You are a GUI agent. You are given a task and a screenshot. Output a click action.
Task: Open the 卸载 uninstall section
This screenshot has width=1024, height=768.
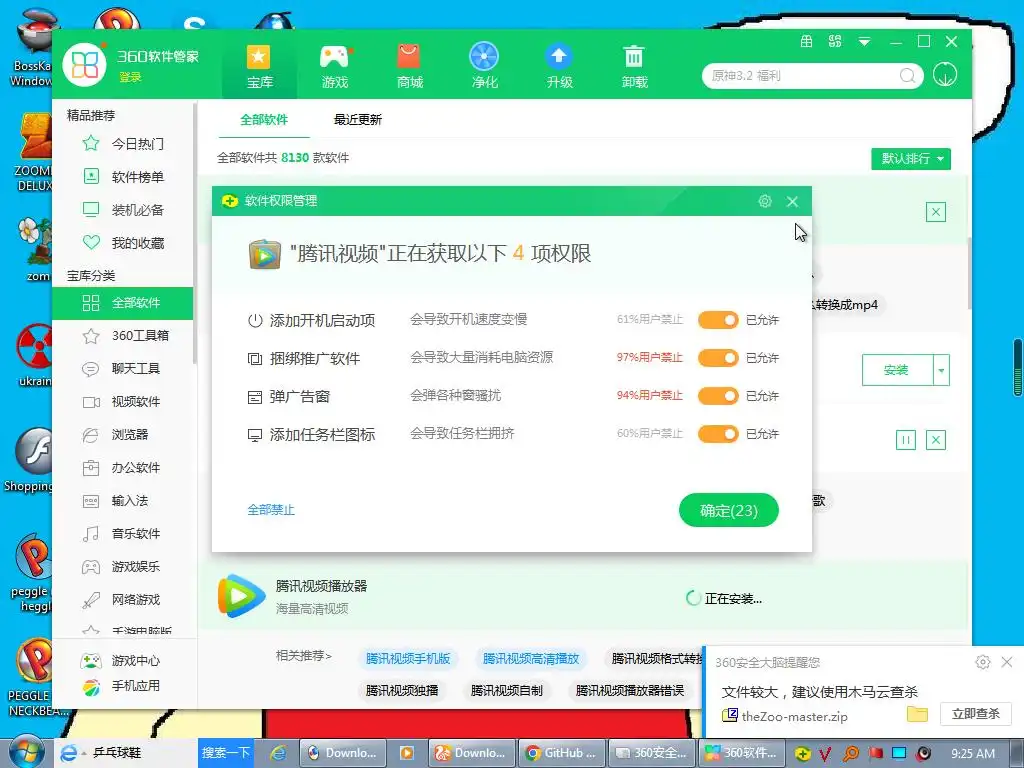pyautogui.click(x=634, y=66)
